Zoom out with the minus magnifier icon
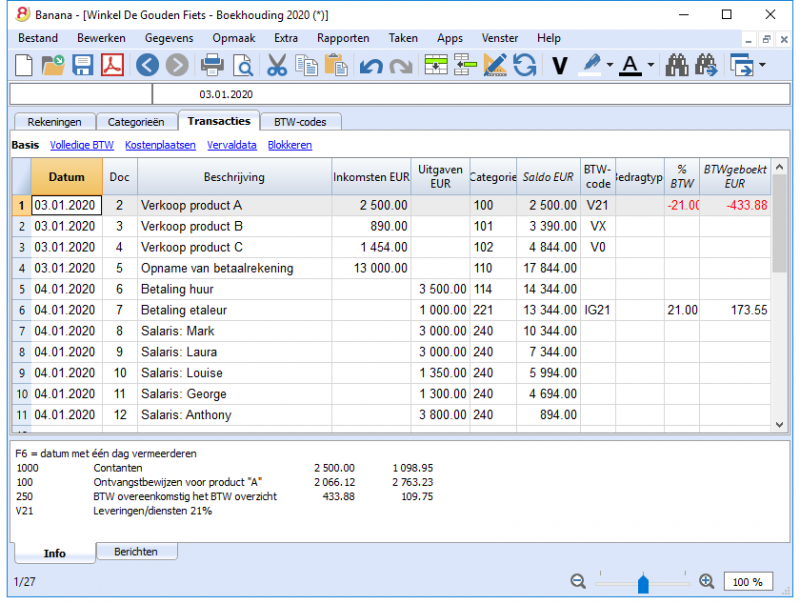 [x=578, y=581]
